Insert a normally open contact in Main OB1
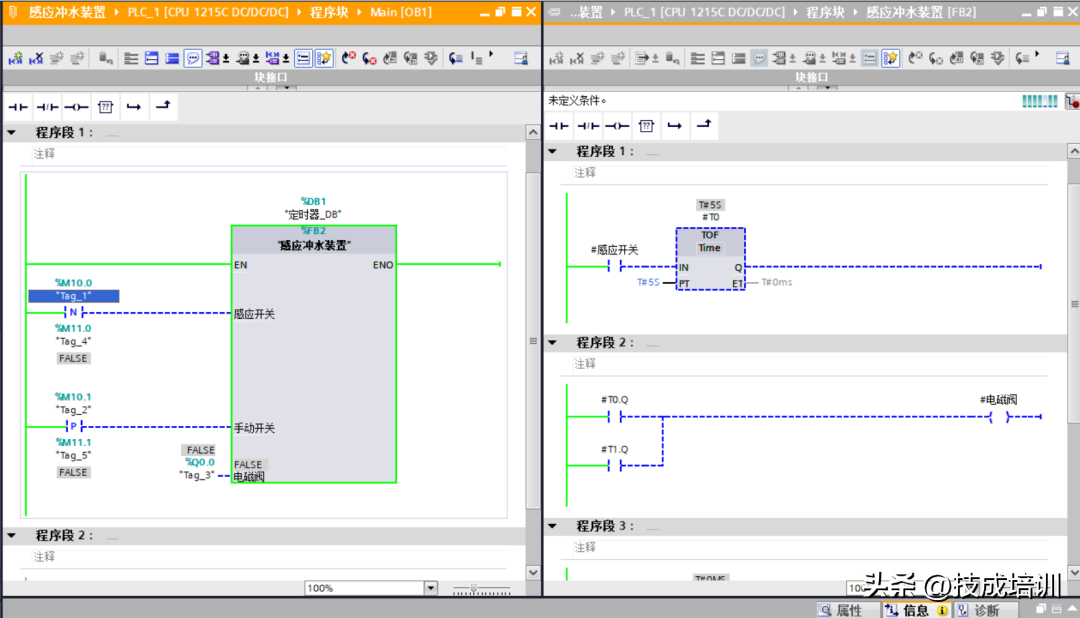 tap(18, 107)
